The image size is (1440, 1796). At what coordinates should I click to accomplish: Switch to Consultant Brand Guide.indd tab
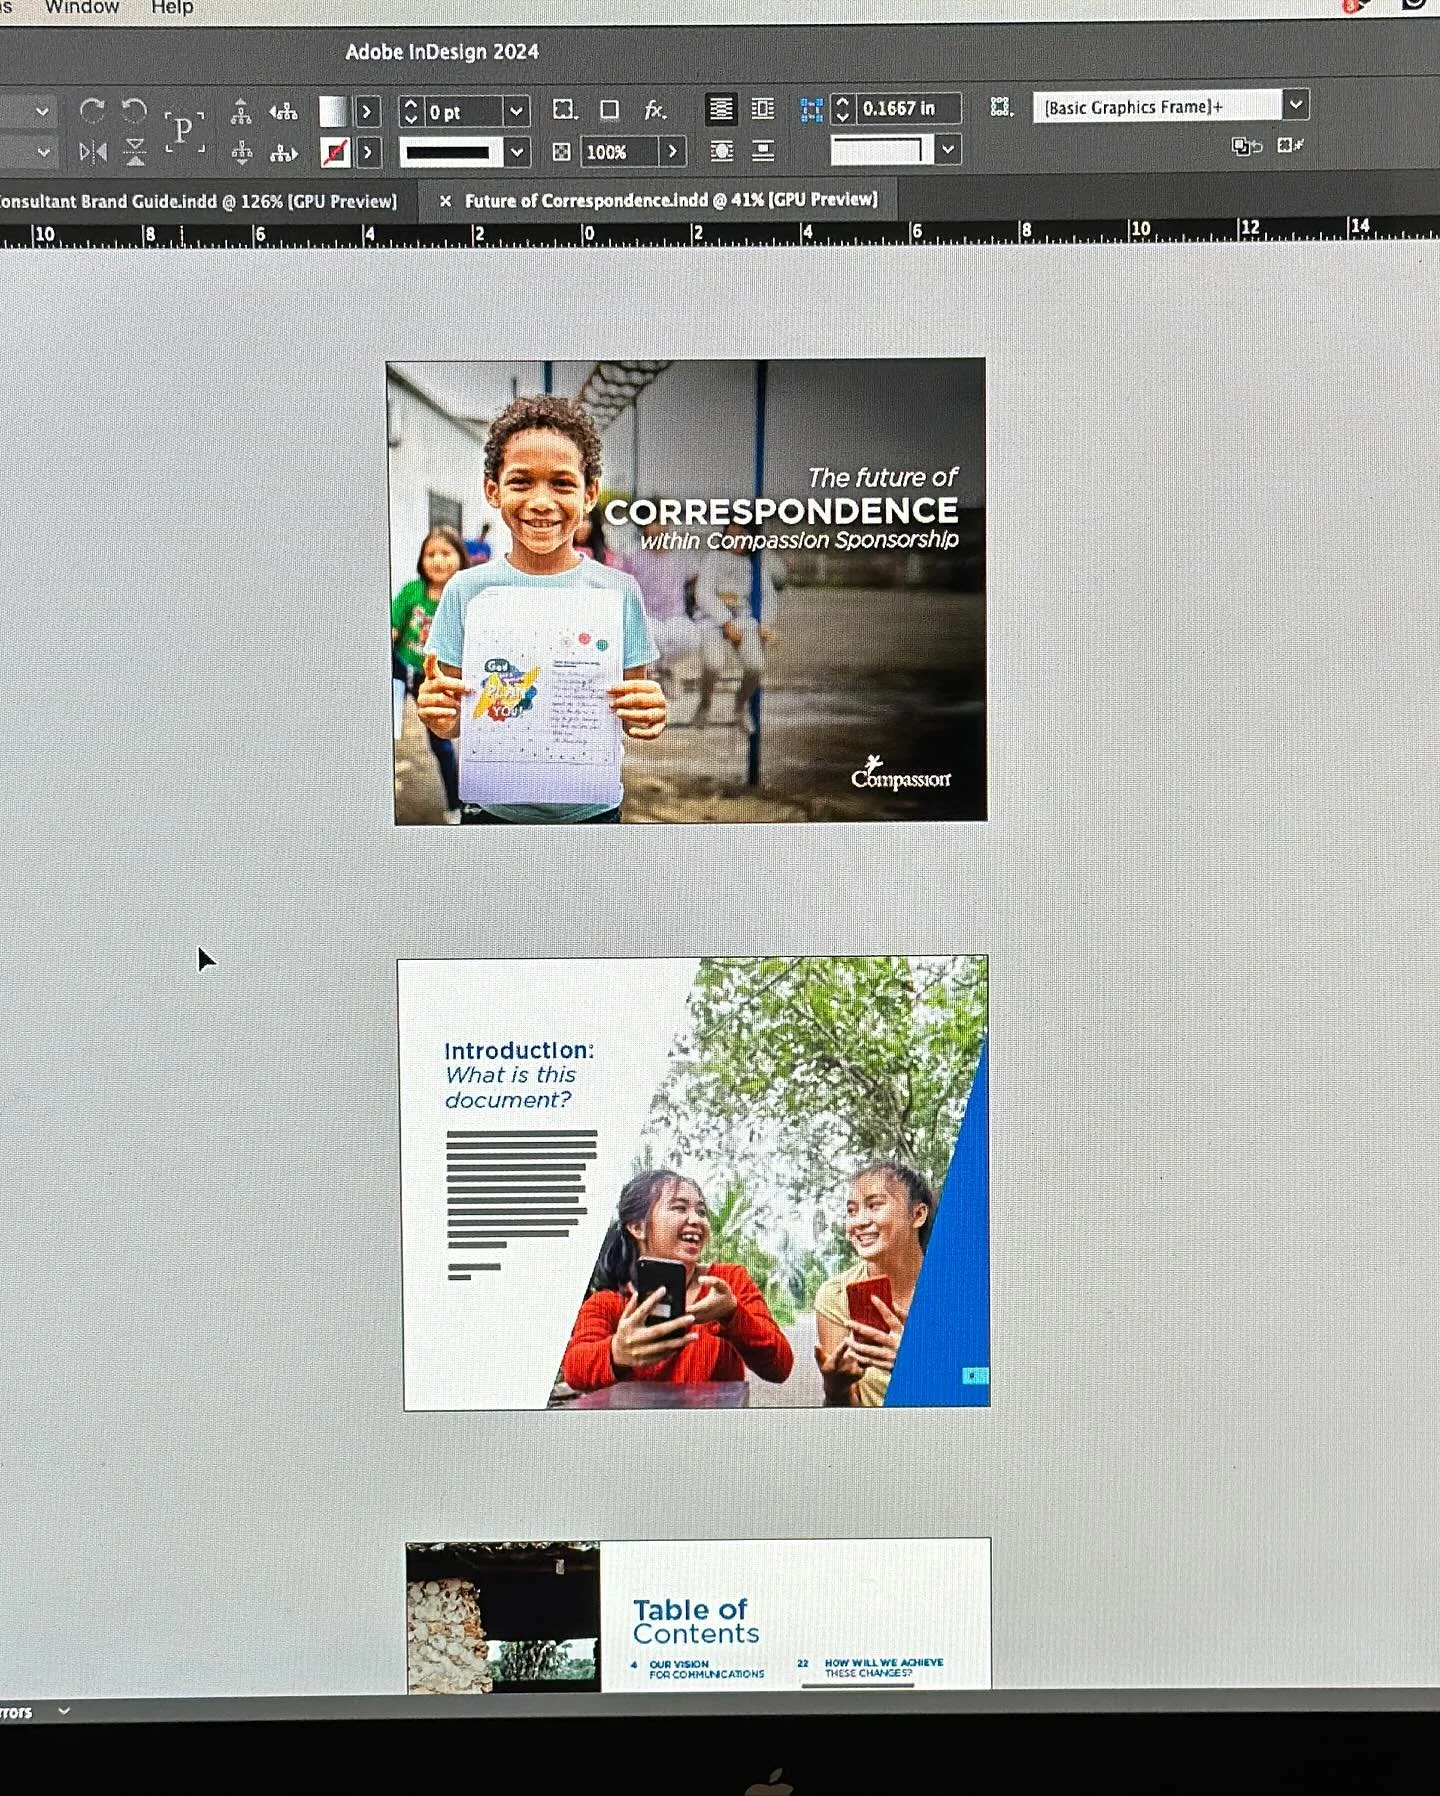[x=198, y=201]
